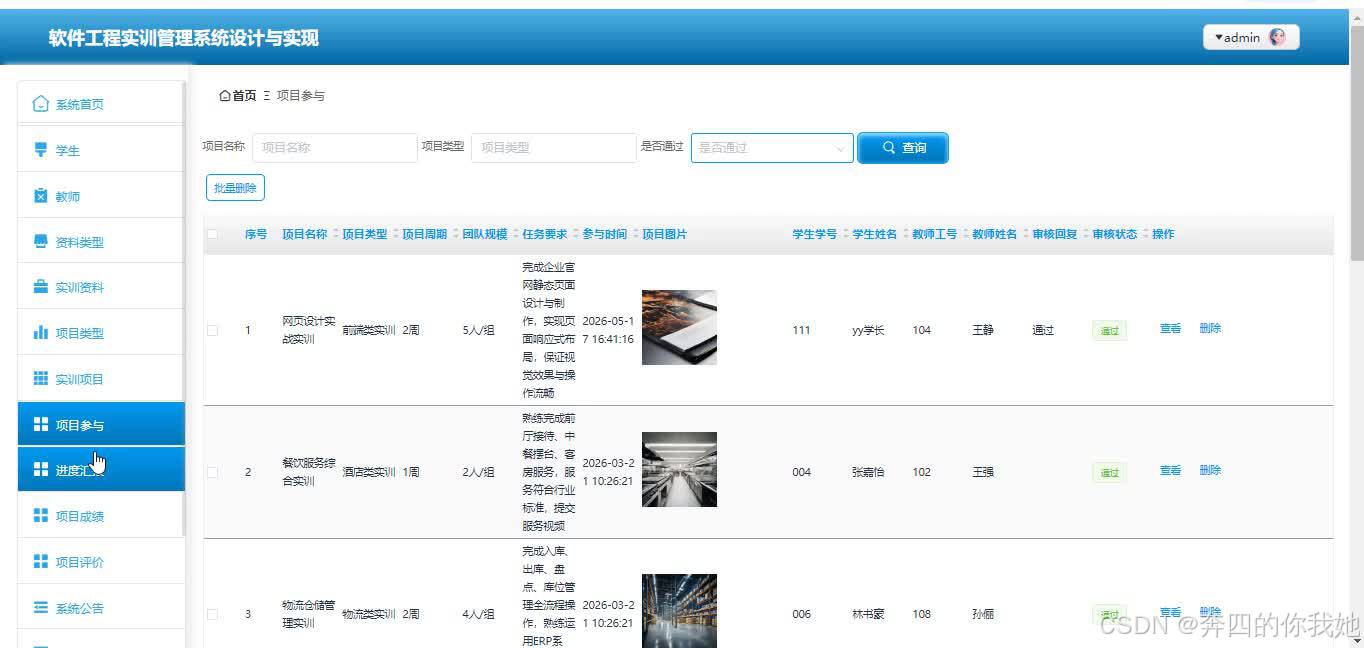Sort the table by 学生学号 column
This screenshot has width=1364, height=648.
(846, 234)
